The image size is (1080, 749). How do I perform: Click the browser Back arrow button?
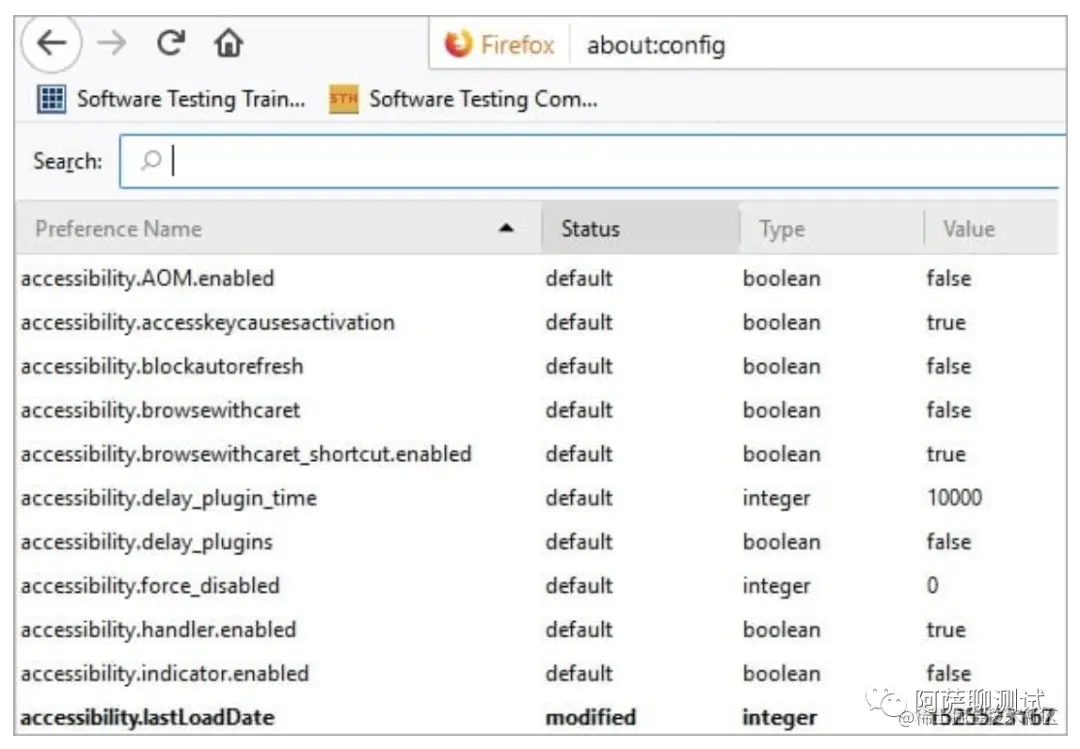coord(52,43)
